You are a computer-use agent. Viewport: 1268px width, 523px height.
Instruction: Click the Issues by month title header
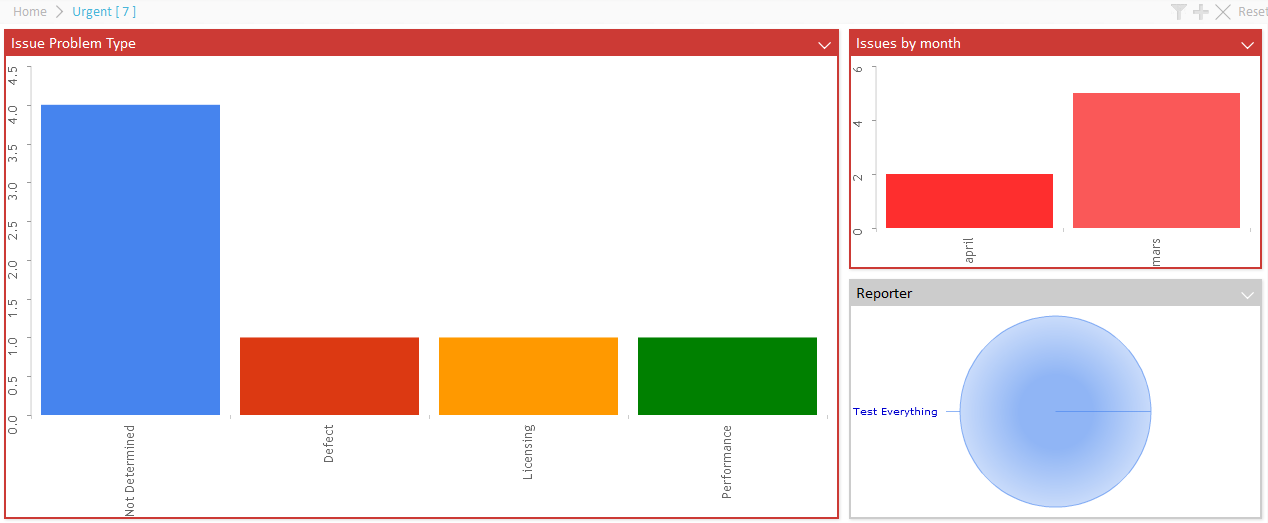[x=908, y=44]
